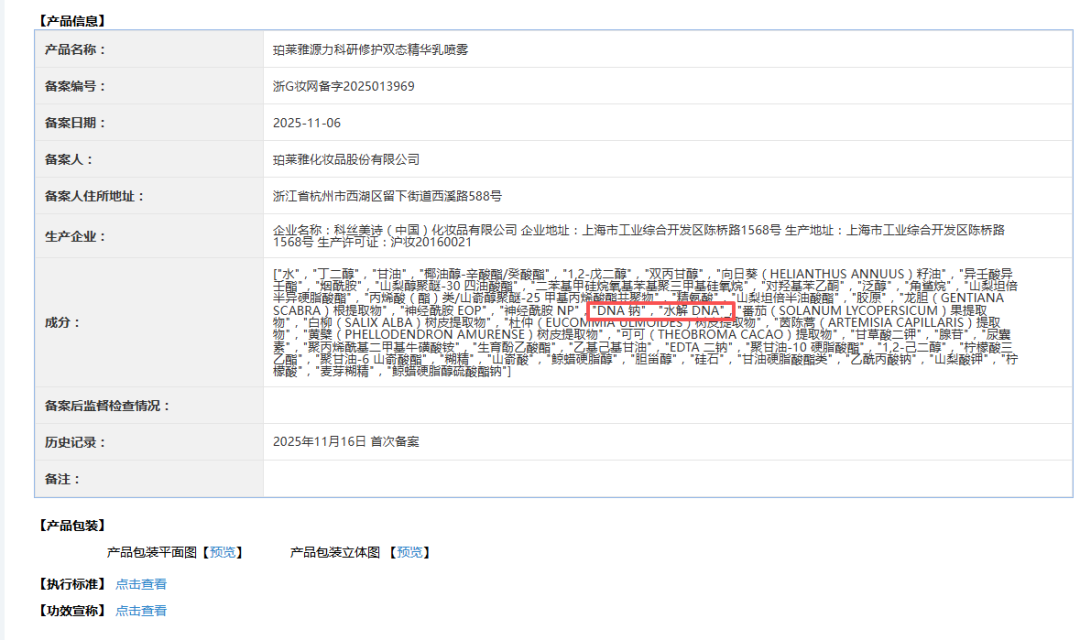Click the filing date 2025-11-06
This screenshot has width=1080, height=640.
(x=307, y=123)
